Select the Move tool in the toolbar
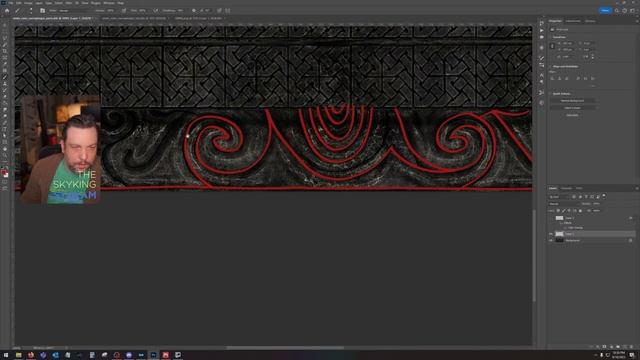Viewport: 640px width, 360px height. click(5, 26)
